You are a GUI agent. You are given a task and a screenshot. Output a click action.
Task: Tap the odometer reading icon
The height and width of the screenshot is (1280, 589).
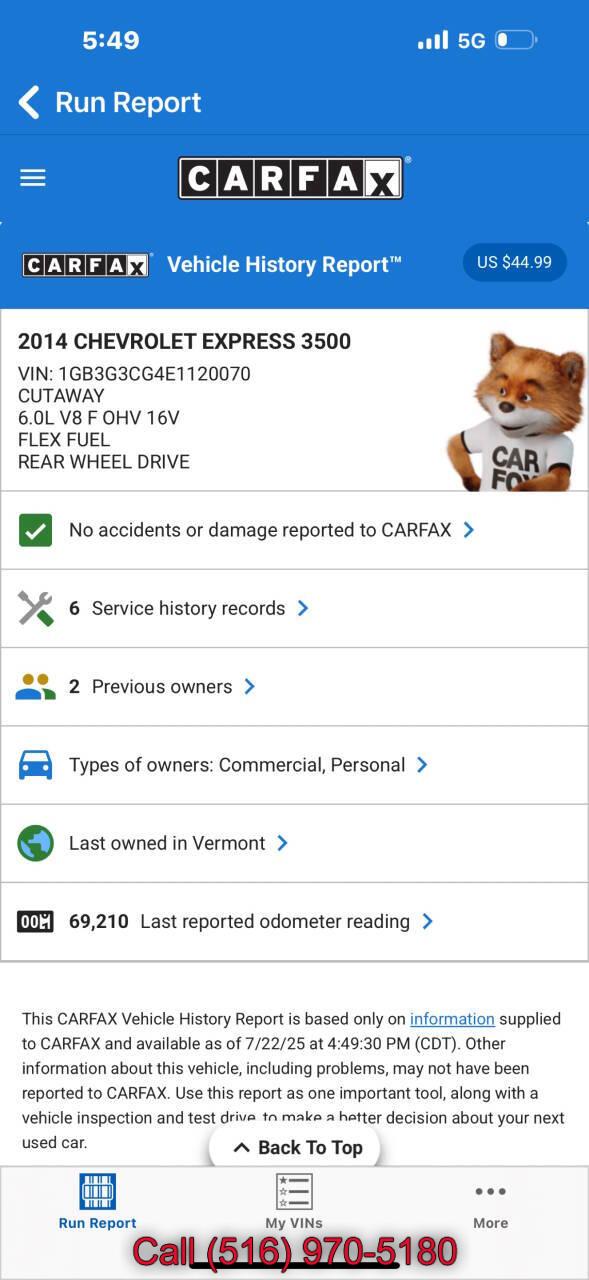click(x=35, y=921)
